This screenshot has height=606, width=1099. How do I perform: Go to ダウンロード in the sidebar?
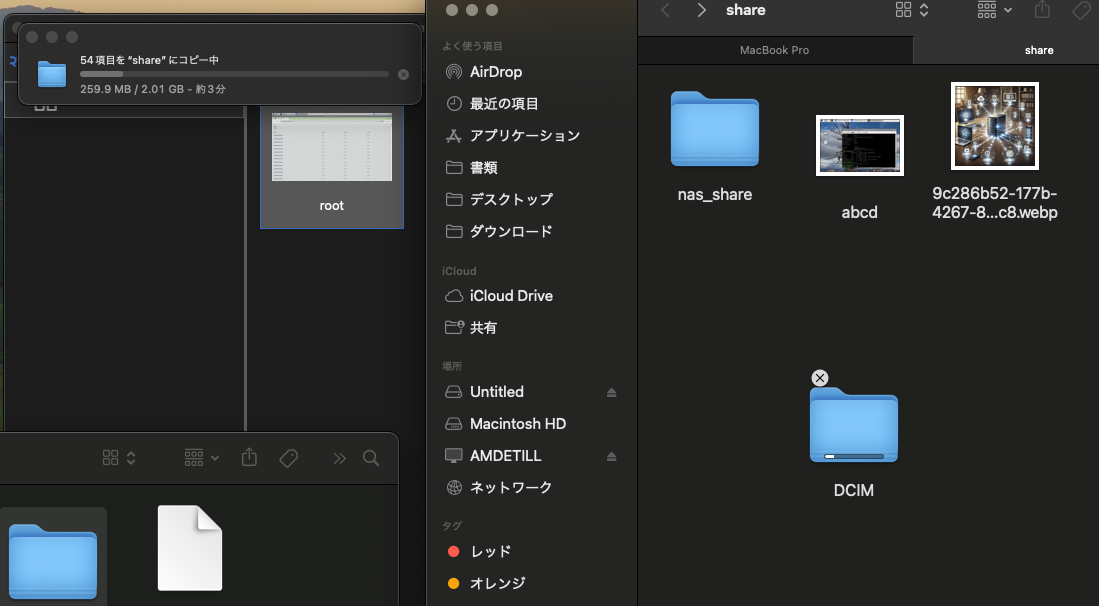[x=510, y=232]
